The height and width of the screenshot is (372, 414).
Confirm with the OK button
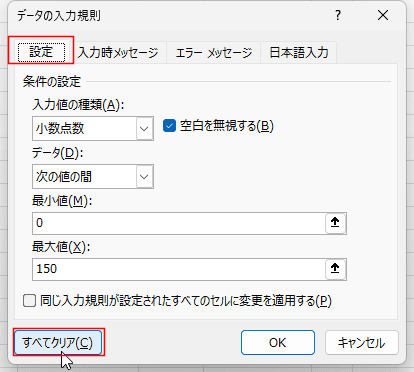coord(278,342)
